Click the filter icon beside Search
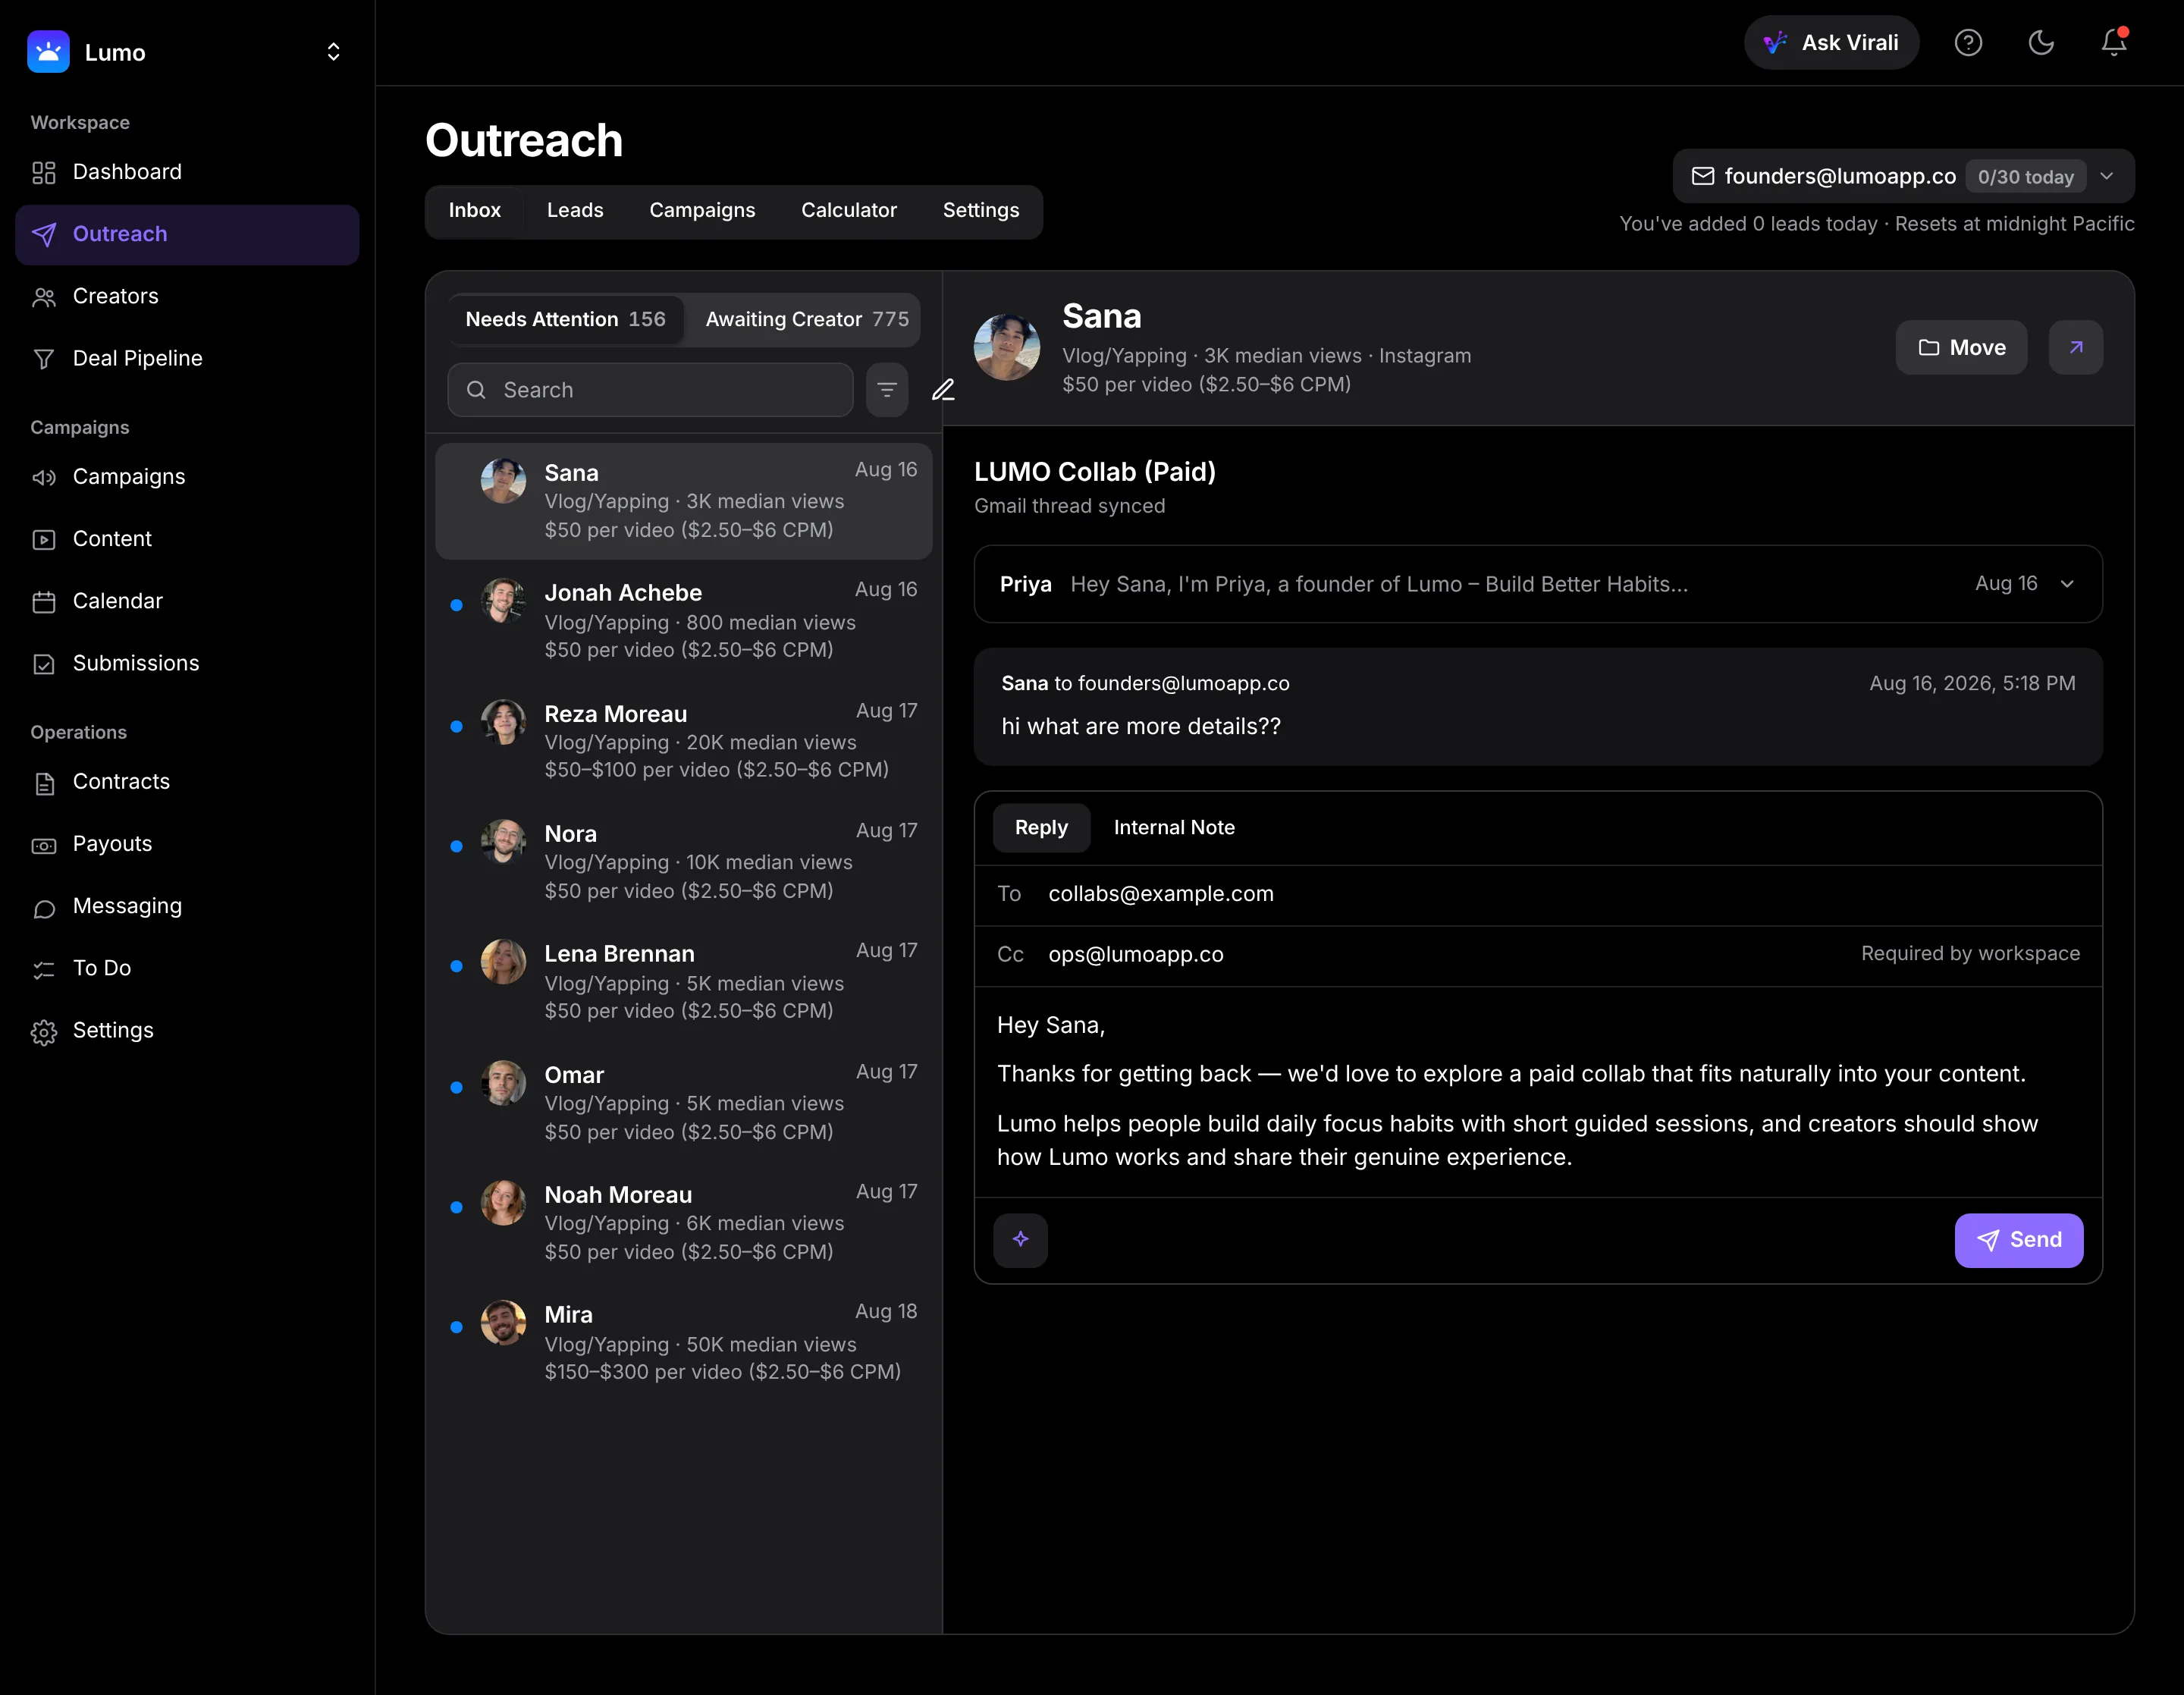This screenshot has width=2184, height=1695. [x=887, y=390]
